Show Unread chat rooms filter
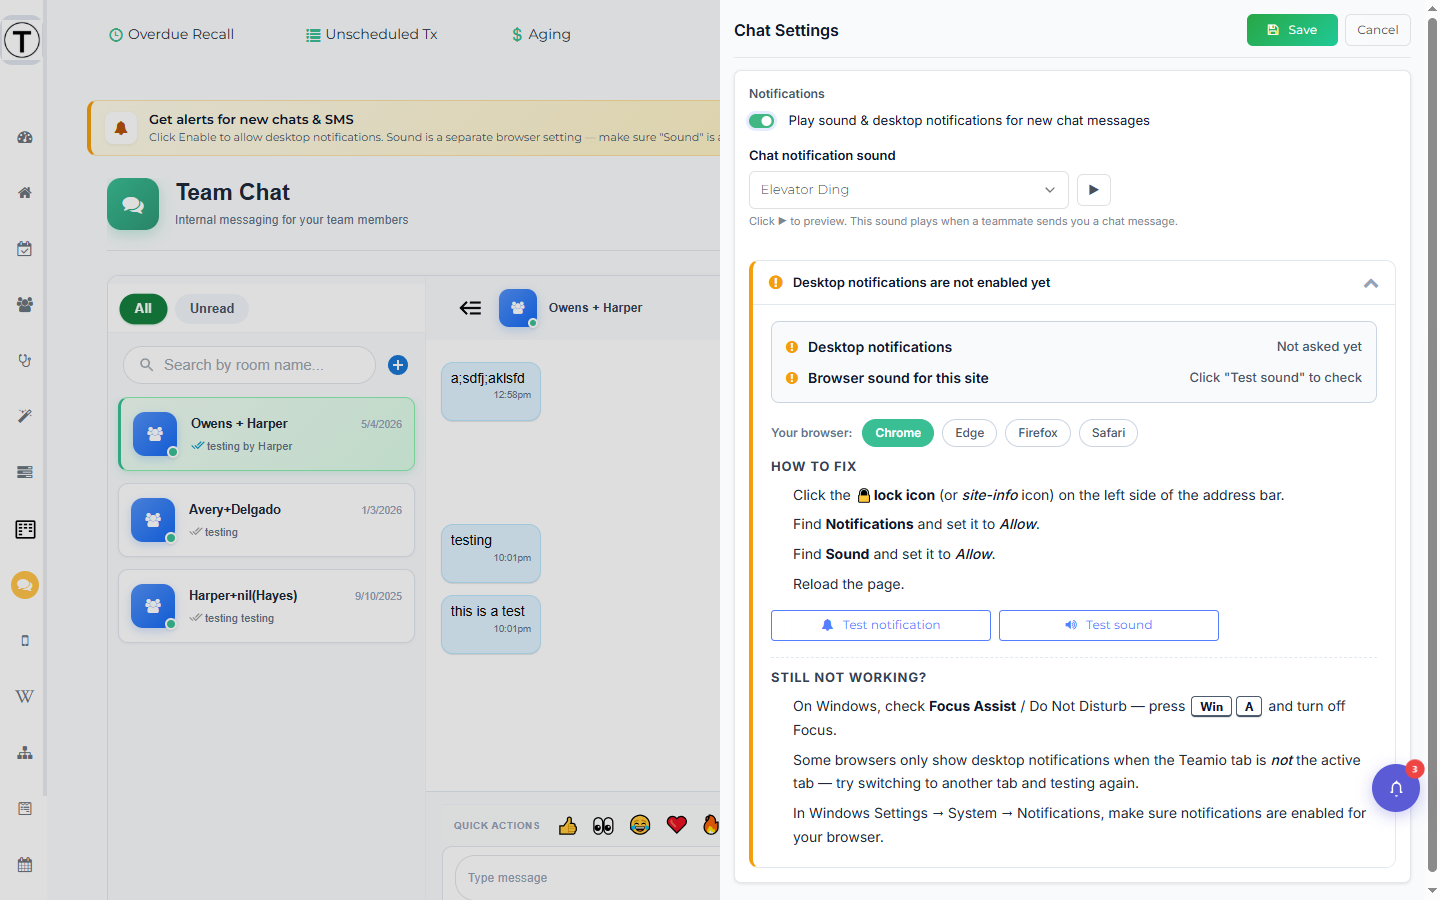 click(x=212, y=308)
